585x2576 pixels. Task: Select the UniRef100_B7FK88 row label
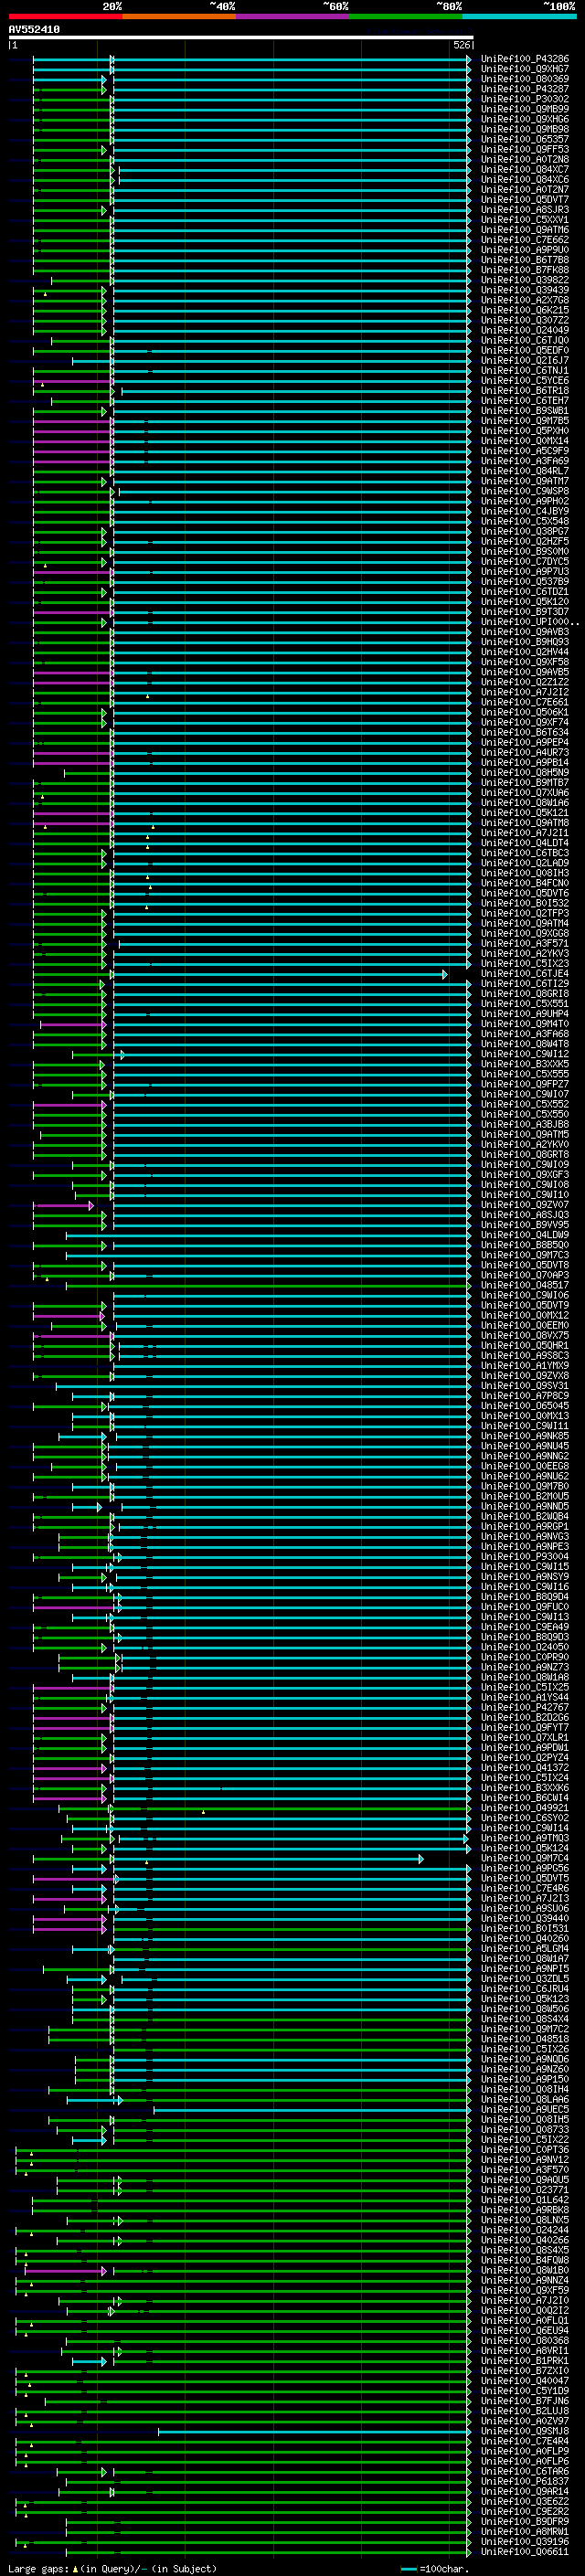[x=525, y=270]
